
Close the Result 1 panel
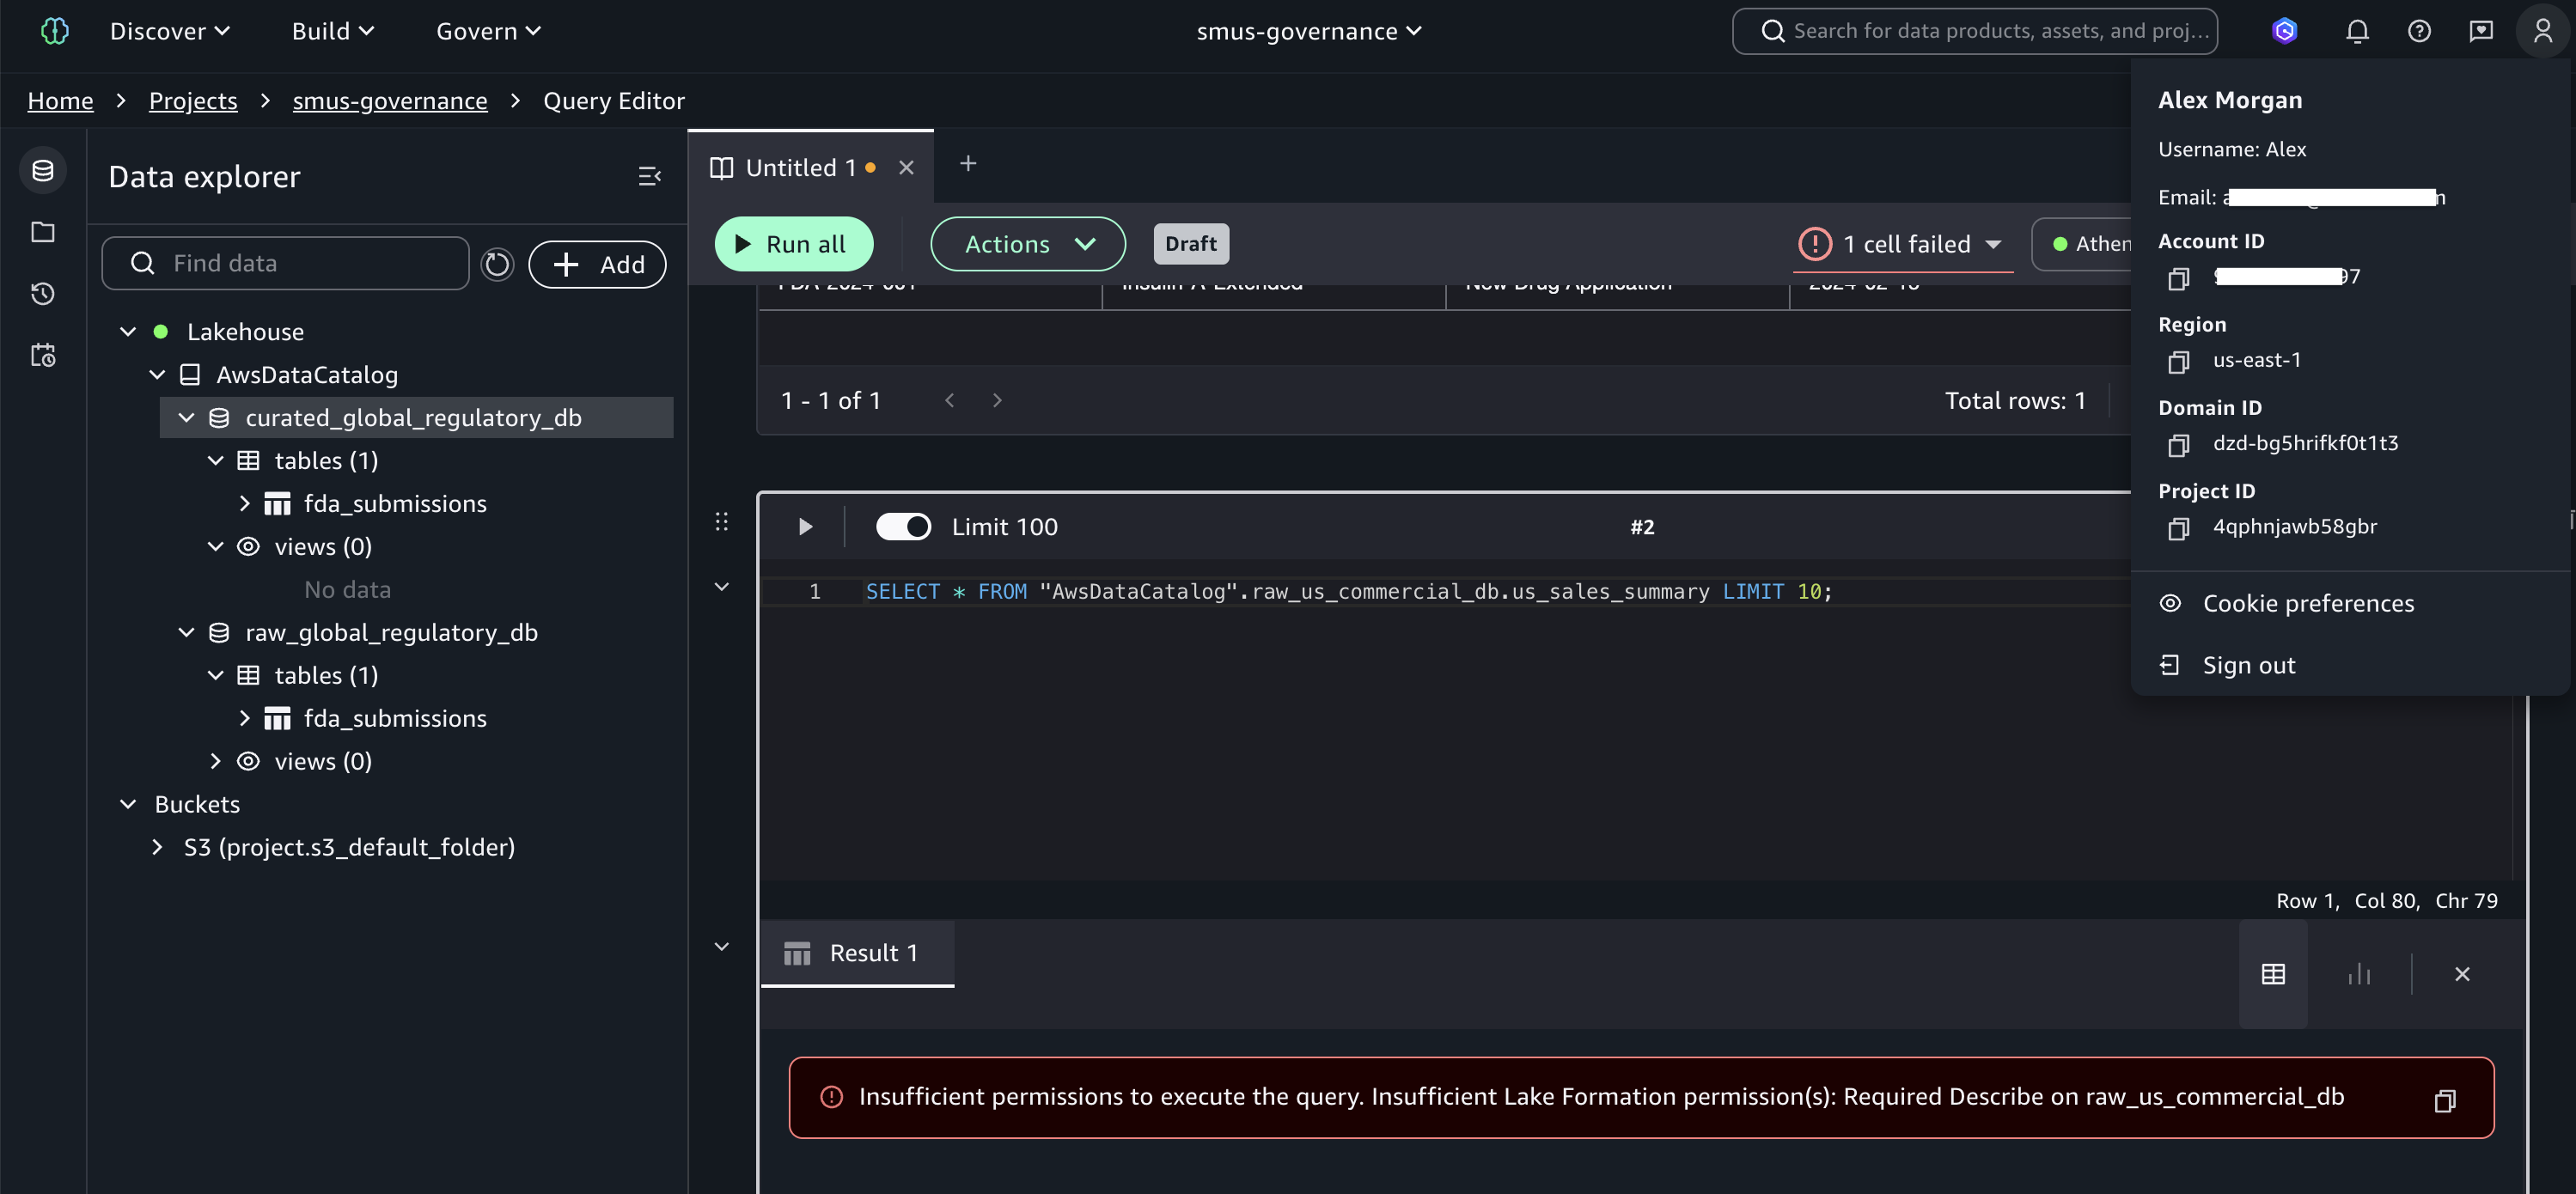(x=2462, y=974)
